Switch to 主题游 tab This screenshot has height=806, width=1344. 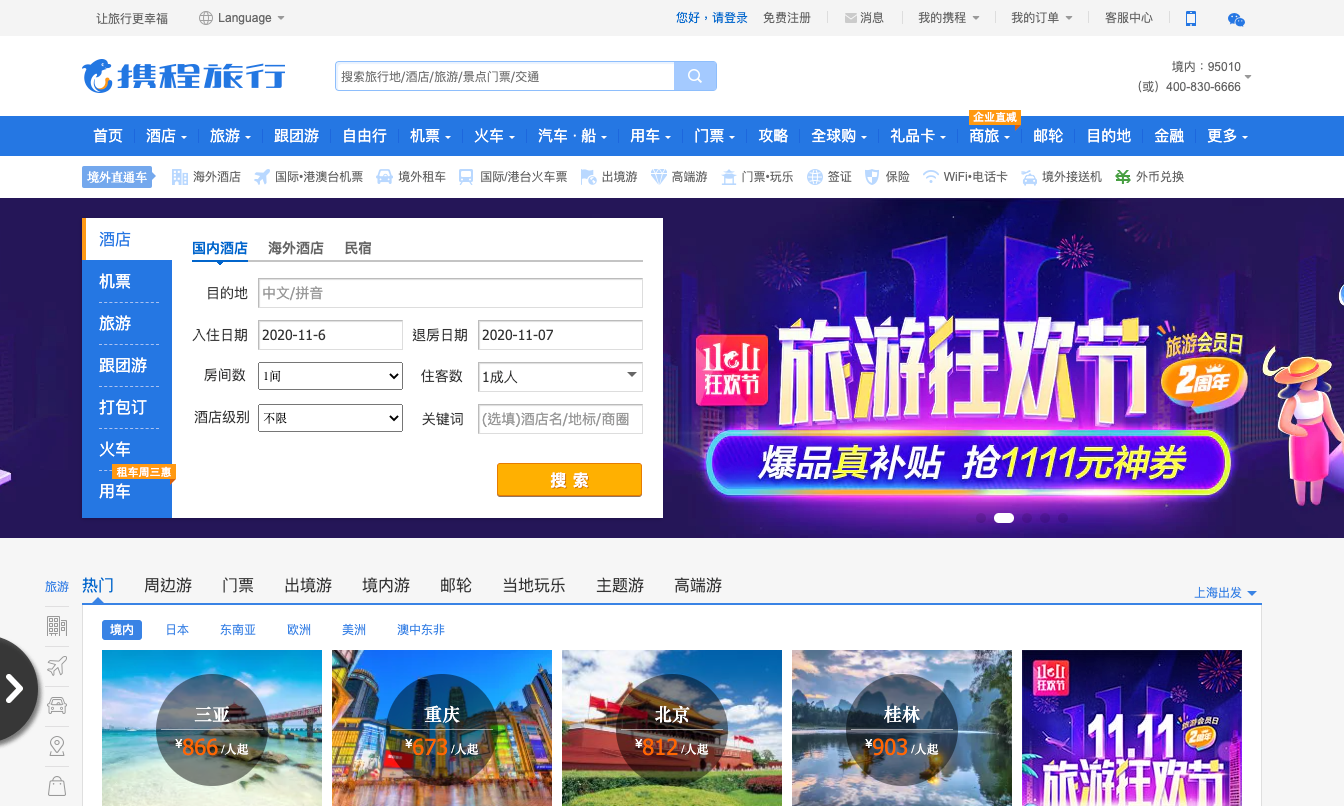[620, 585]
